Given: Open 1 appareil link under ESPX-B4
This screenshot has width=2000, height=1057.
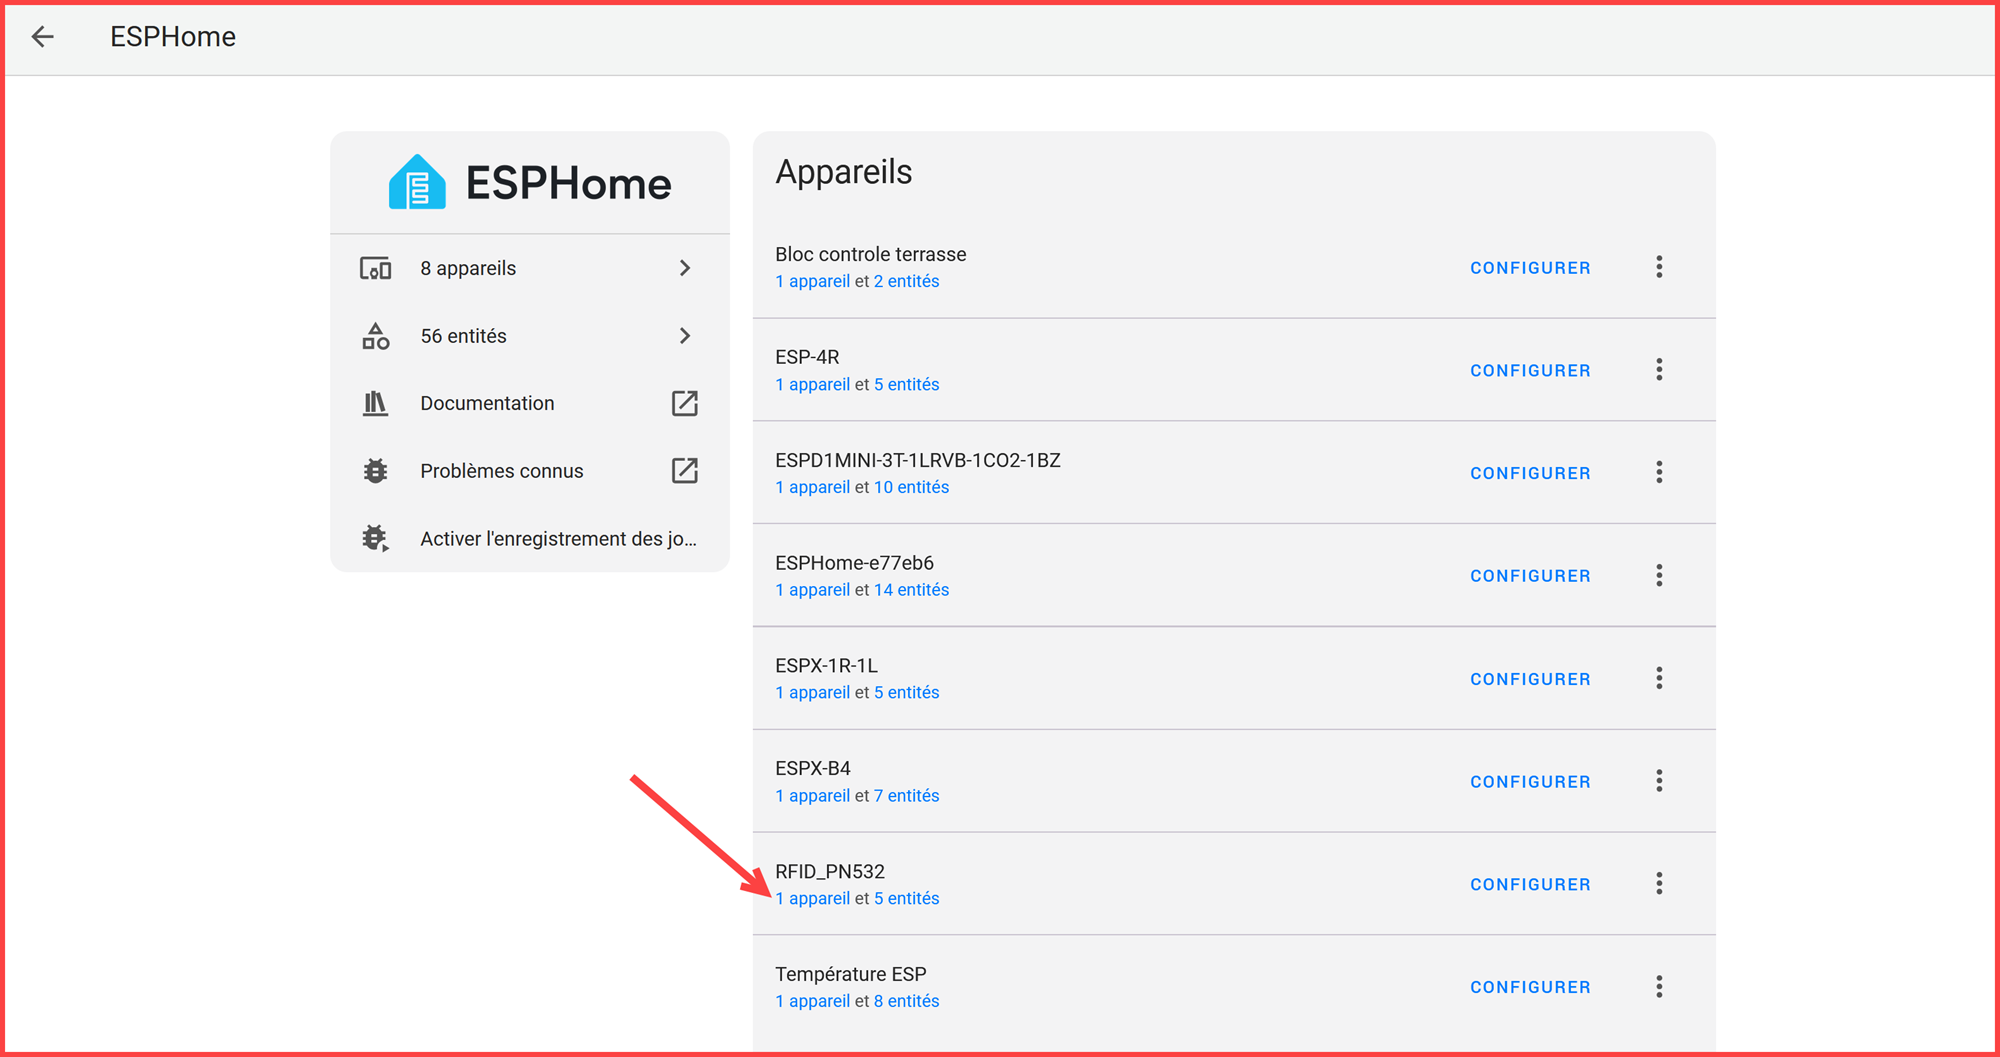Looking at the screenshot, I should pyautogui.click(x=813, y=796).
